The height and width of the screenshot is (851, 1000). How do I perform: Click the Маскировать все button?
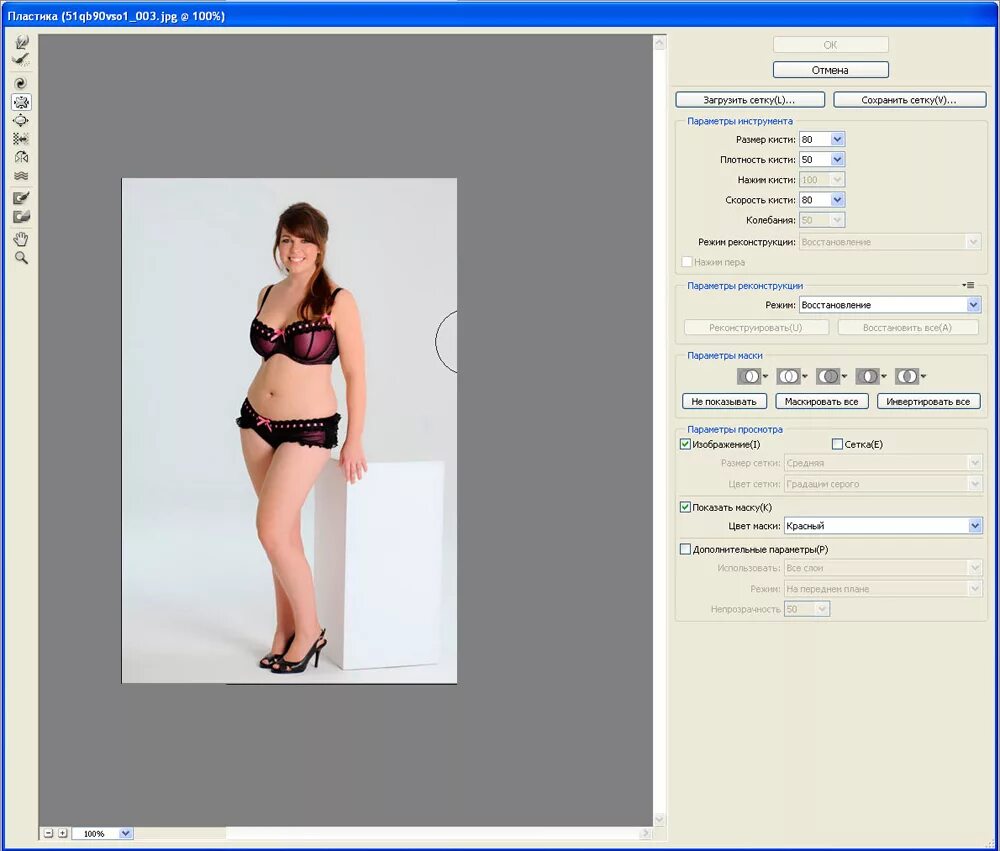click(821, 401)
